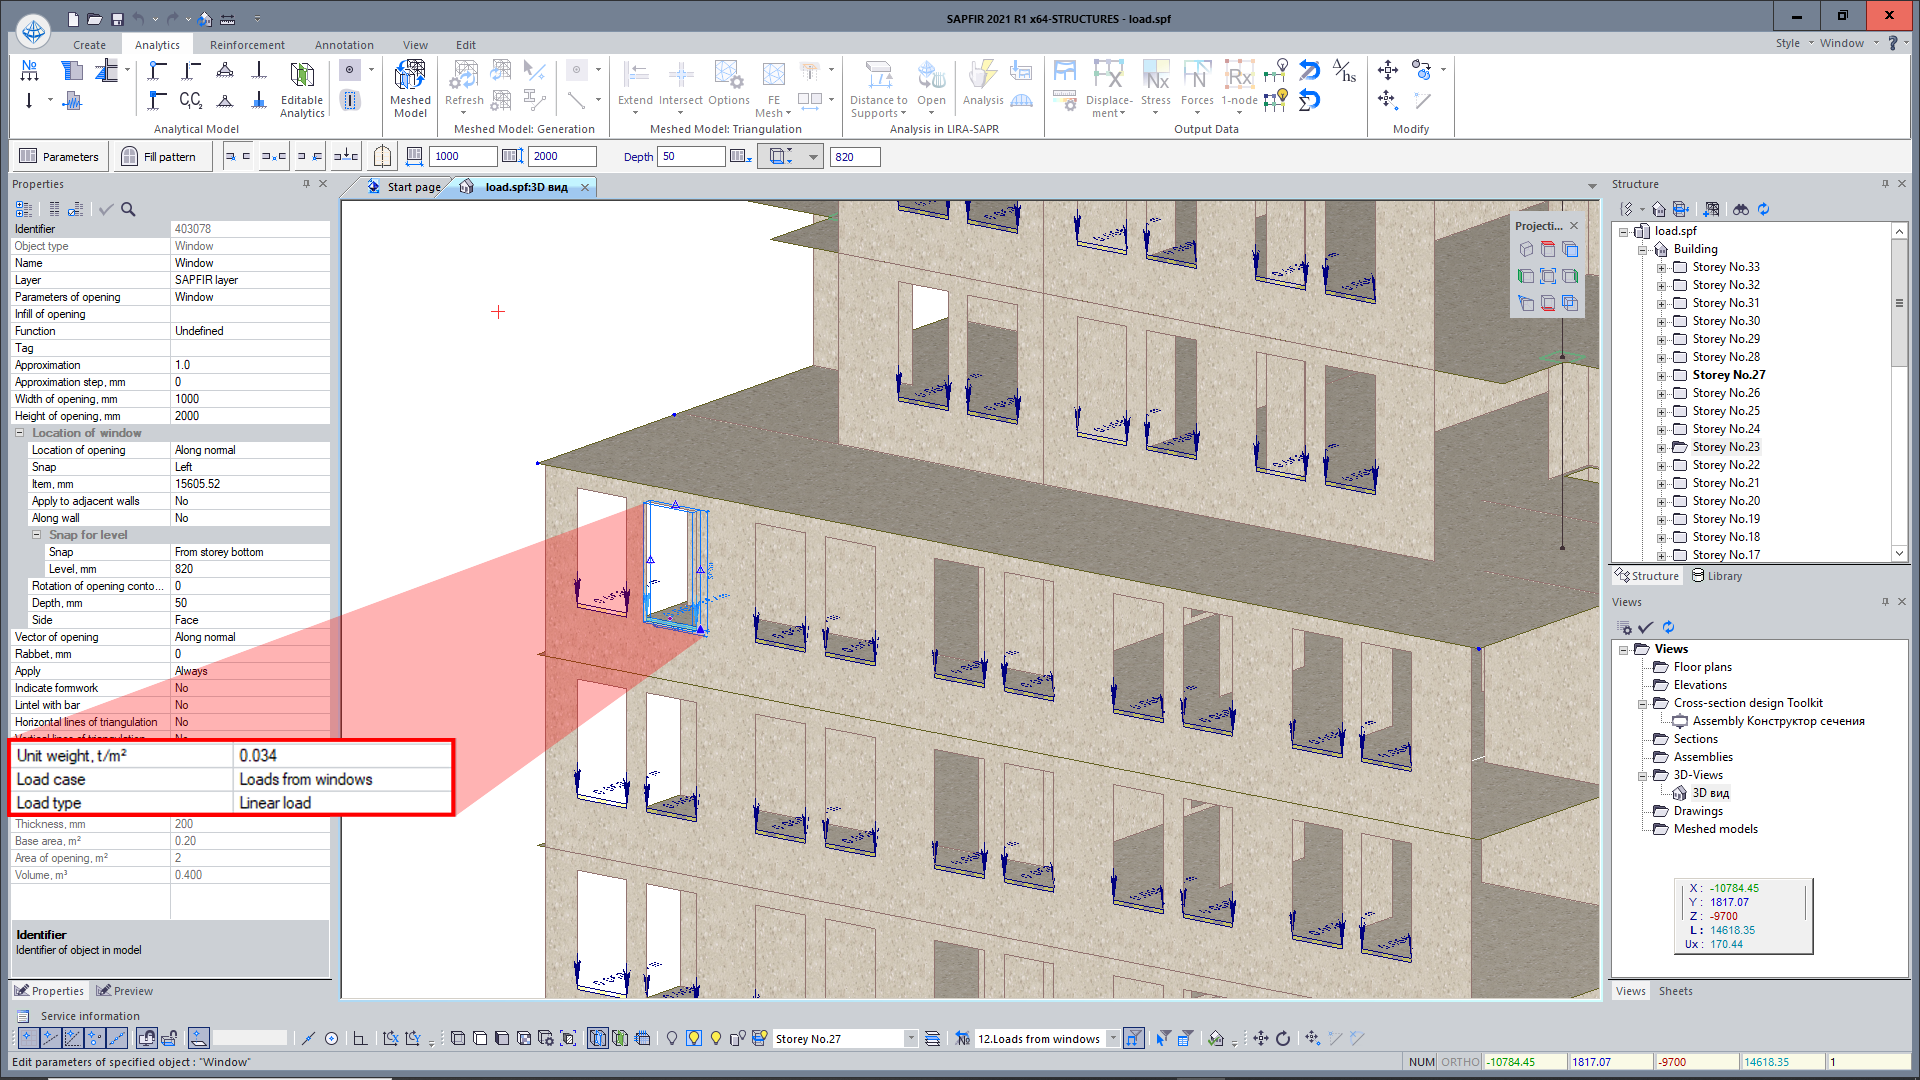
Task: Open Editable Analytics tool
Action: tap(301, 77)
